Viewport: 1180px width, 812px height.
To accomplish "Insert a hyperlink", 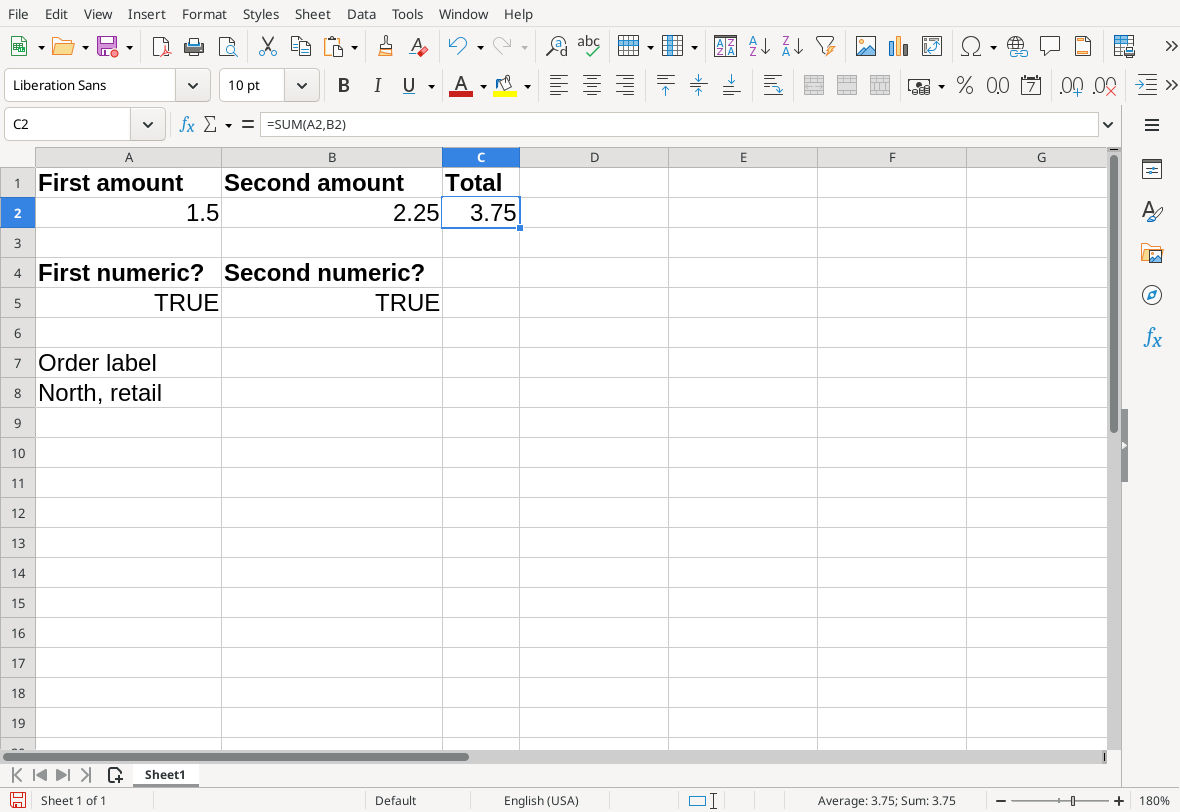I will (1017, 47).
